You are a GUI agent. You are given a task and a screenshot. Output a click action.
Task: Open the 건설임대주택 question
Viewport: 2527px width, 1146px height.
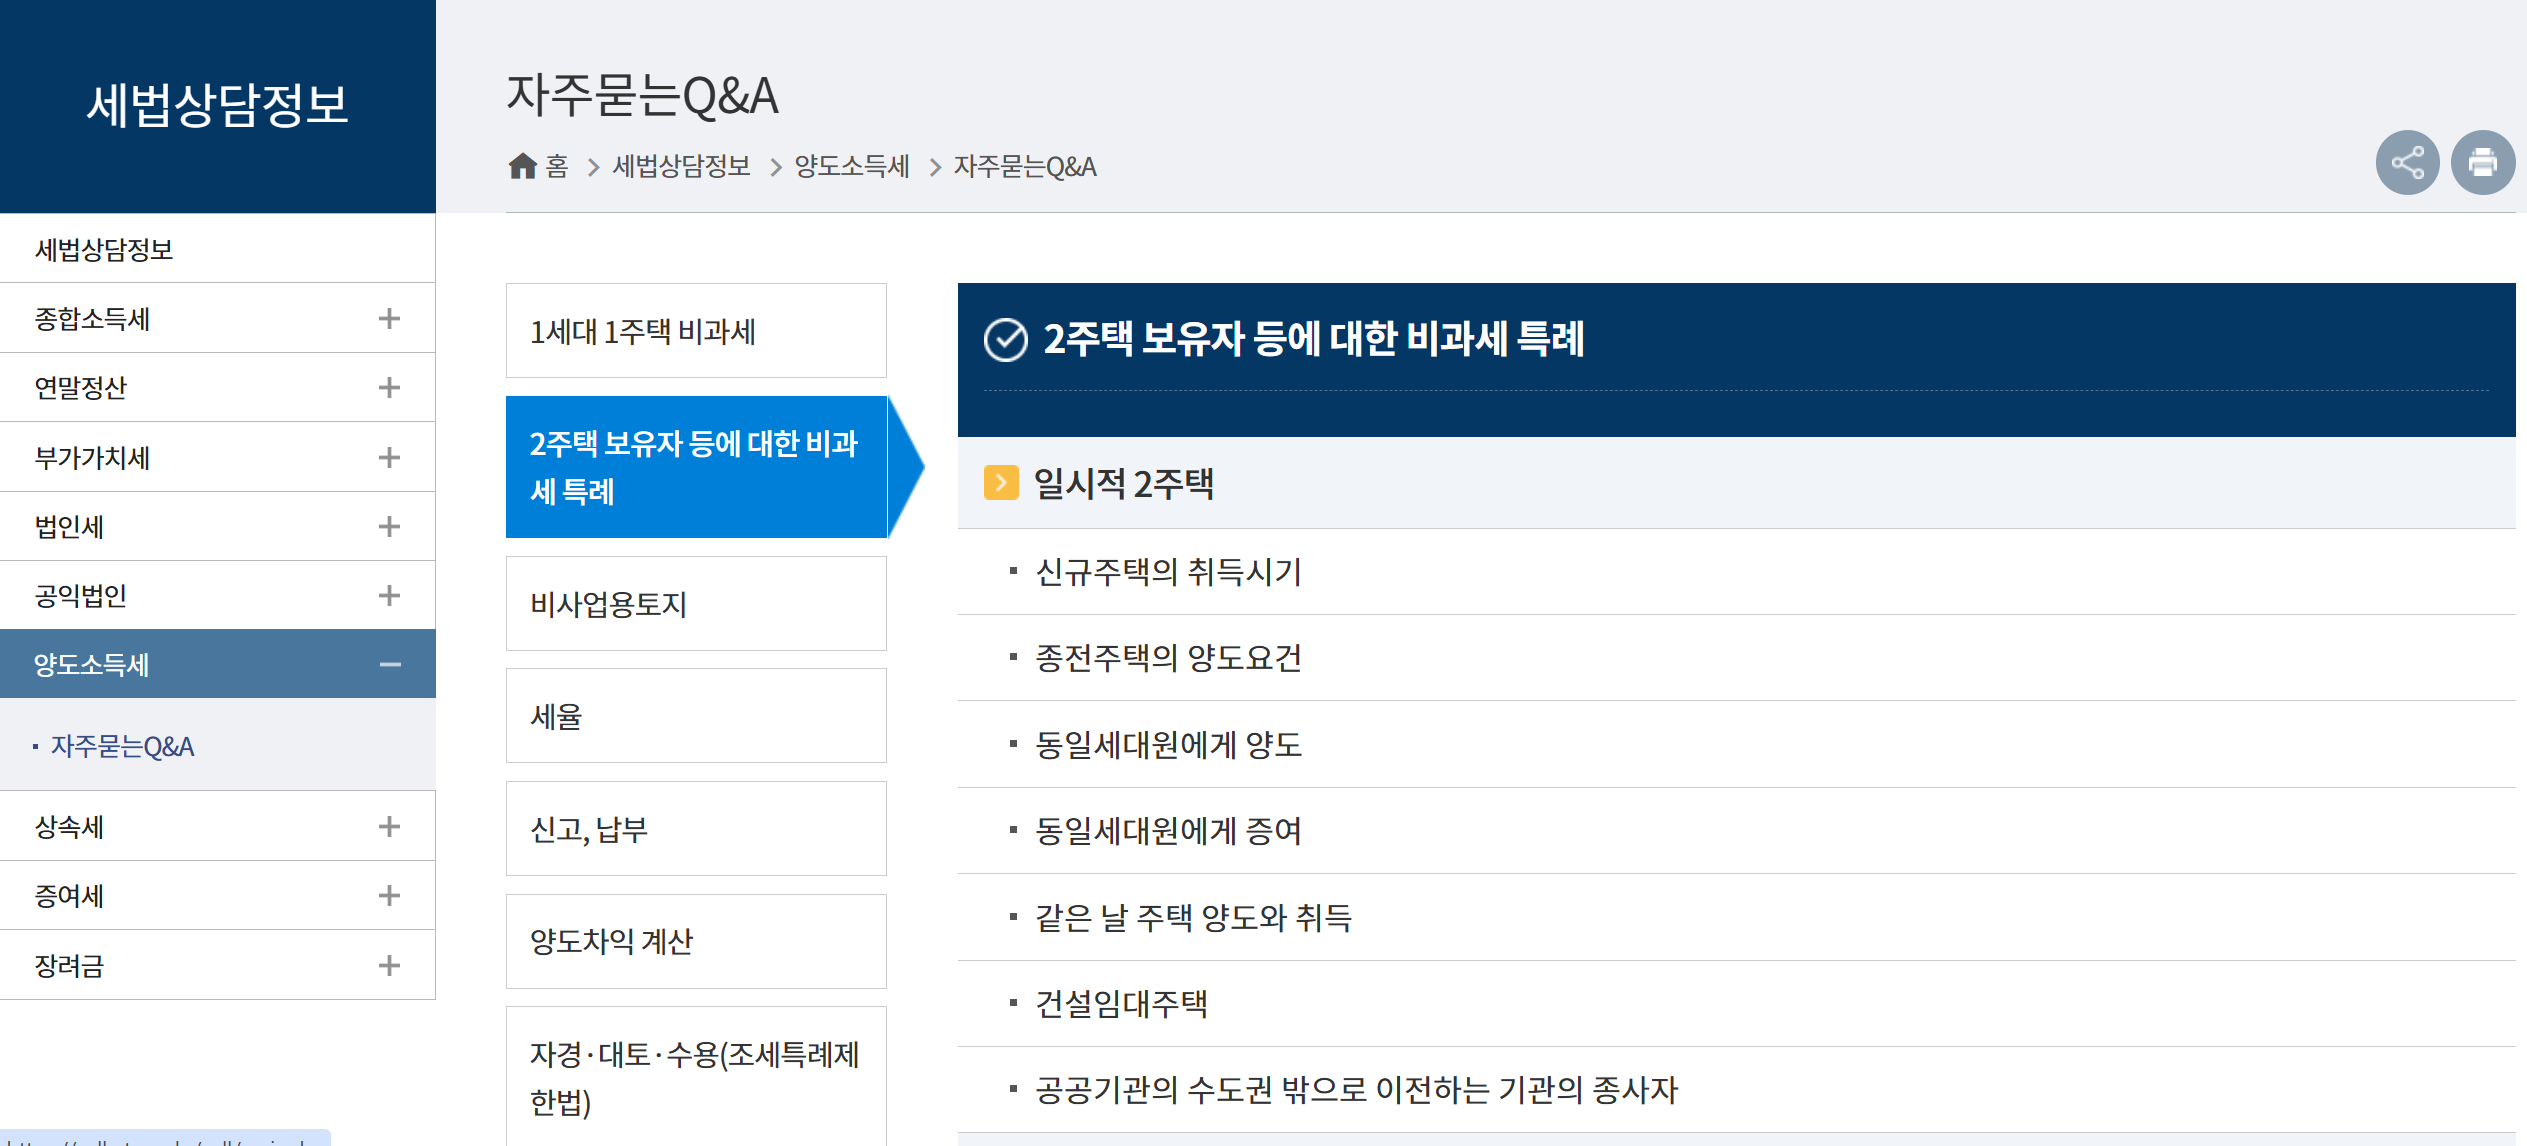pyautogui.click(x=1121, y=1004)
